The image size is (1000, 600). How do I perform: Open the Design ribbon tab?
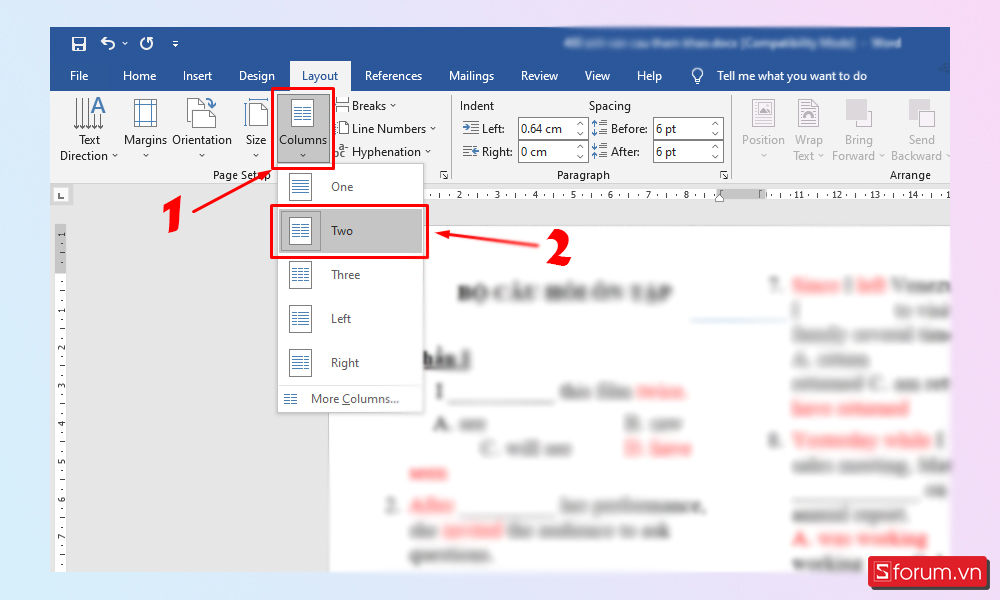[x=256, y=76]
